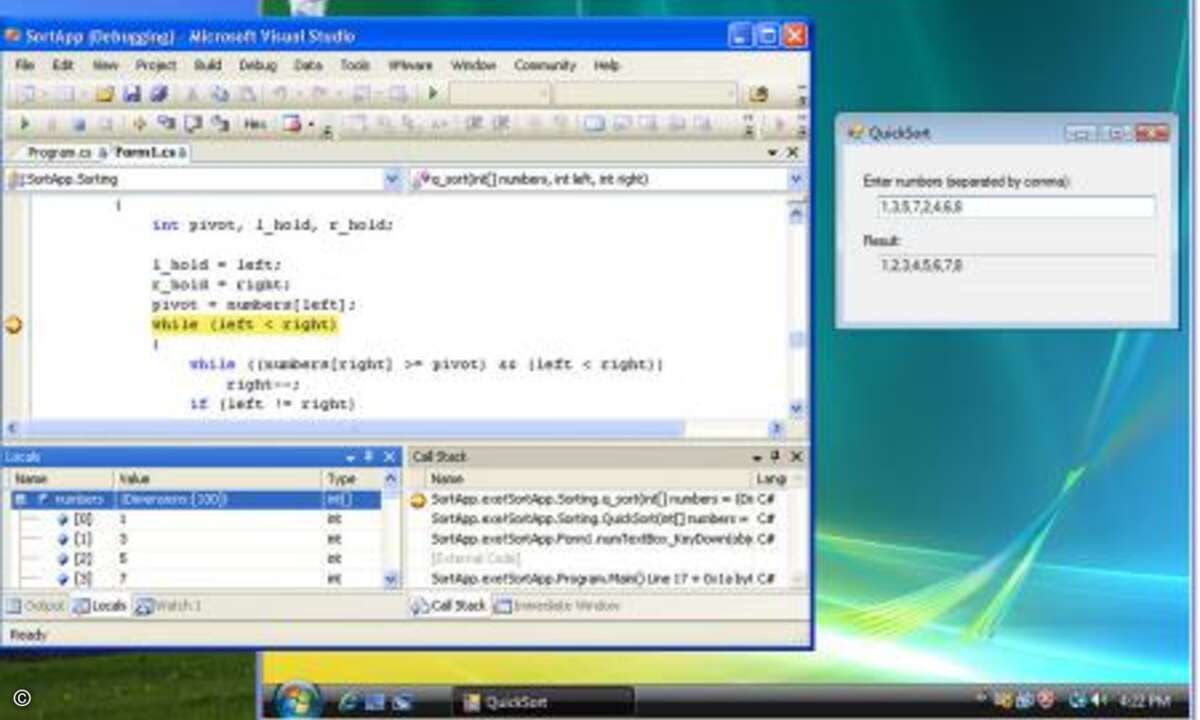Open the VMware menu
Screen dimensions: 1200x720
coord(410,65)
